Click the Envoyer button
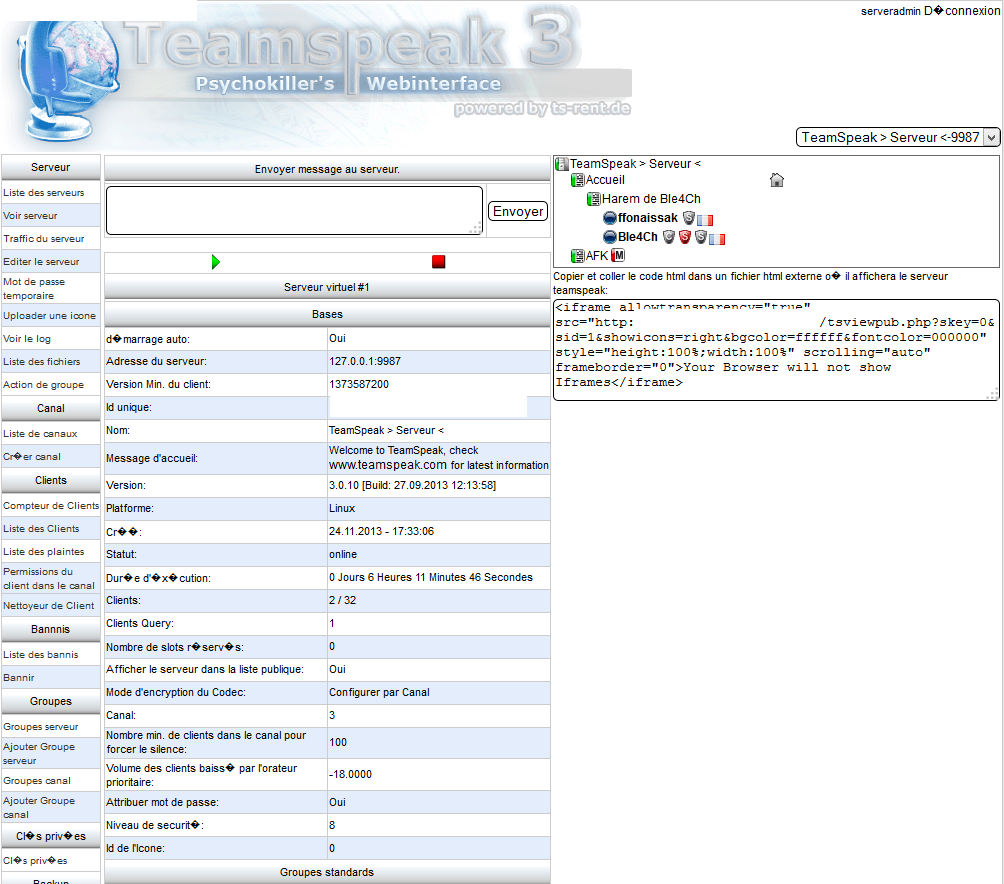 coord(518,211)
